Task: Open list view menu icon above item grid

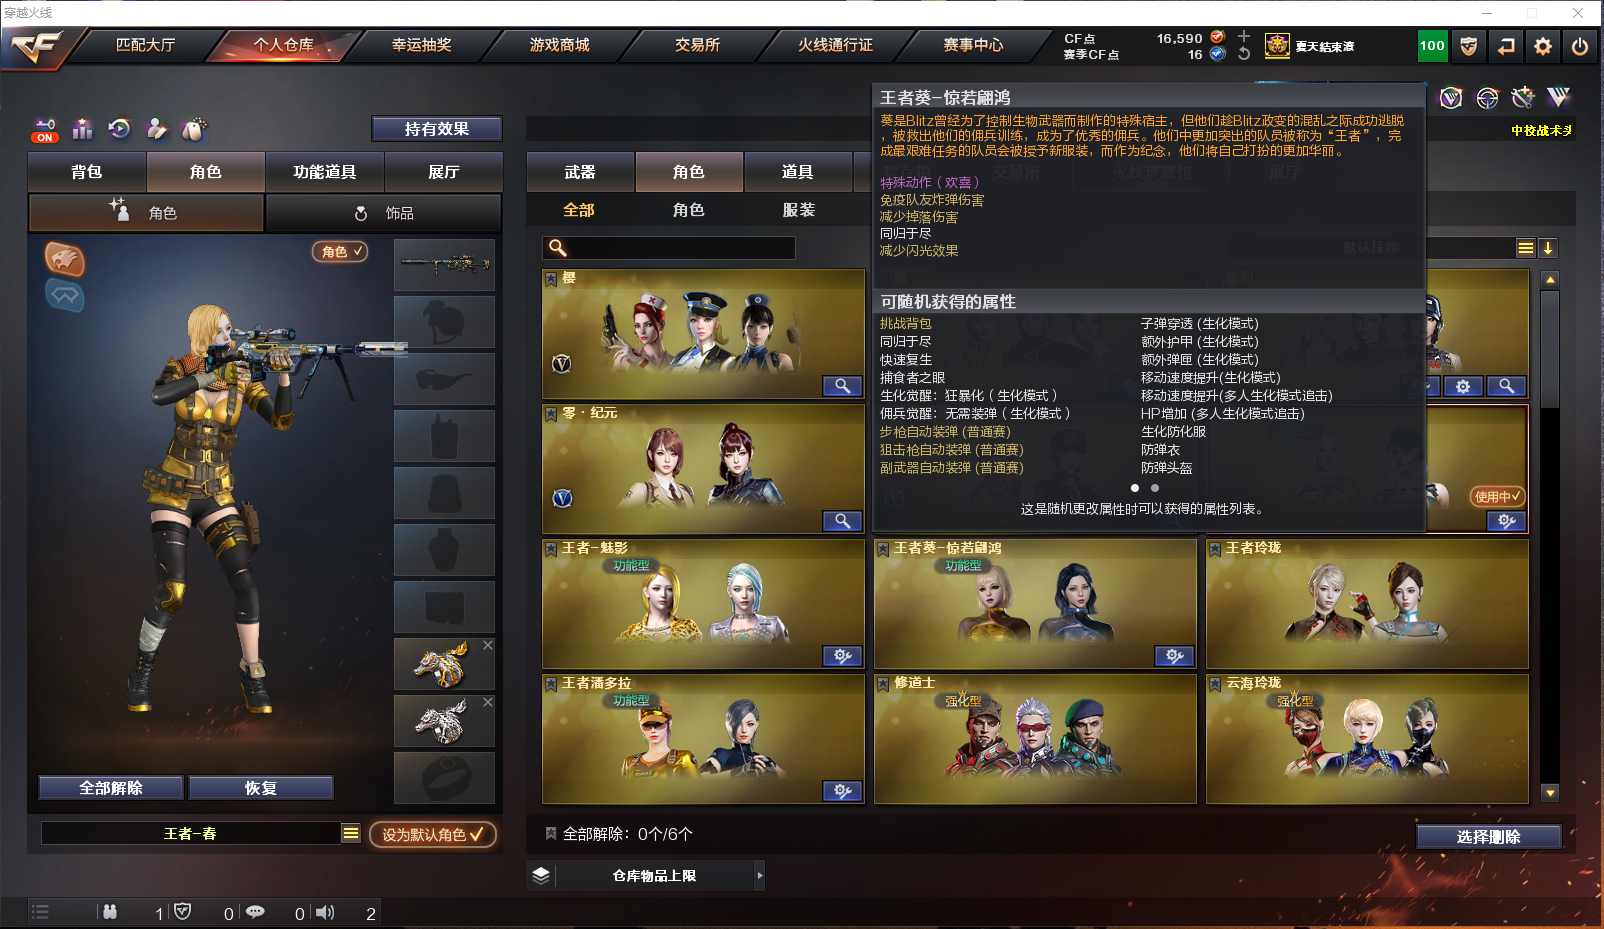Action: pyautogui.click(x=1525, y=248)
